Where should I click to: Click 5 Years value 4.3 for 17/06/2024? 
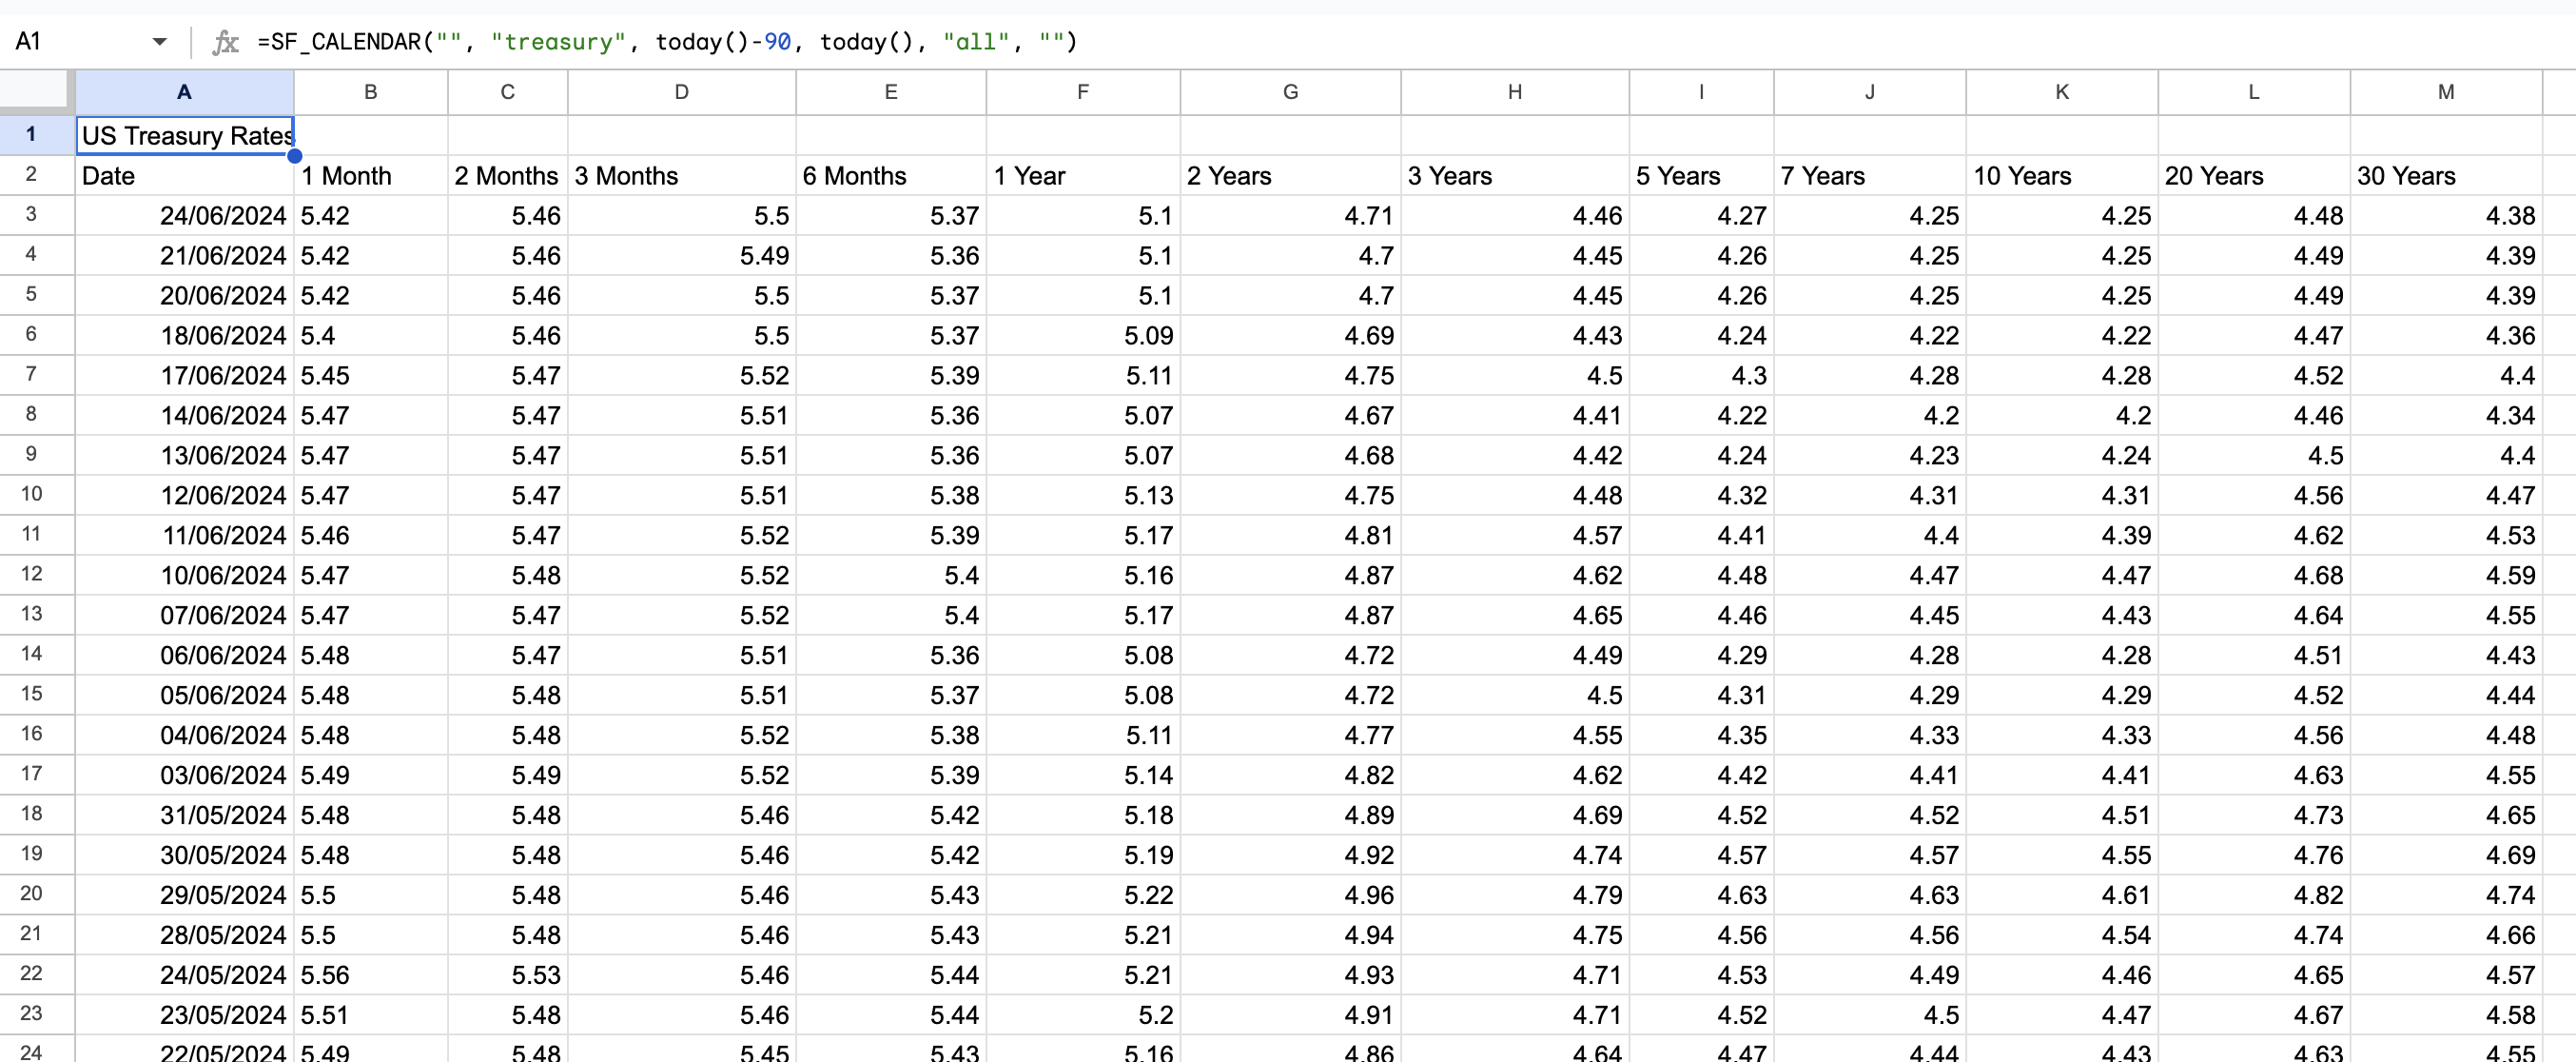[1702, 375]
